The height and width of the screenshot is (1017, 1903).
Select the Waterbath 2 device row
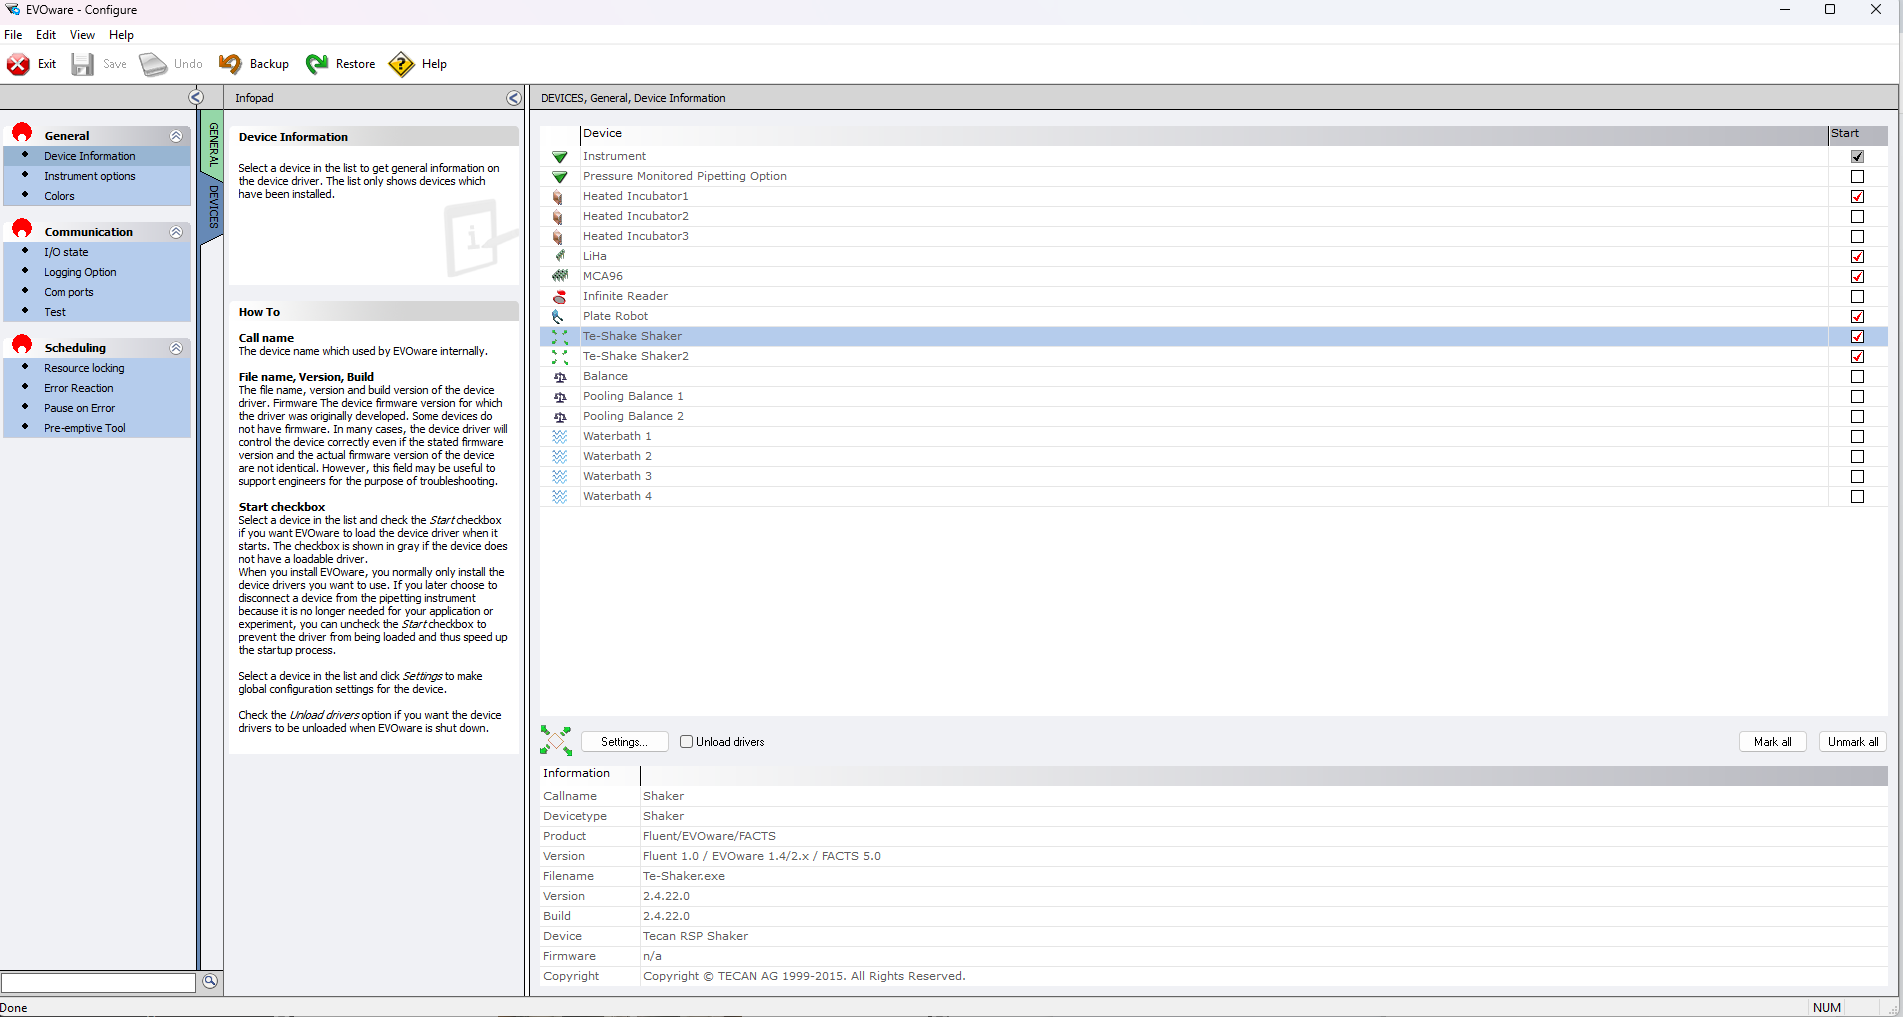click(x=1213, y=456)
